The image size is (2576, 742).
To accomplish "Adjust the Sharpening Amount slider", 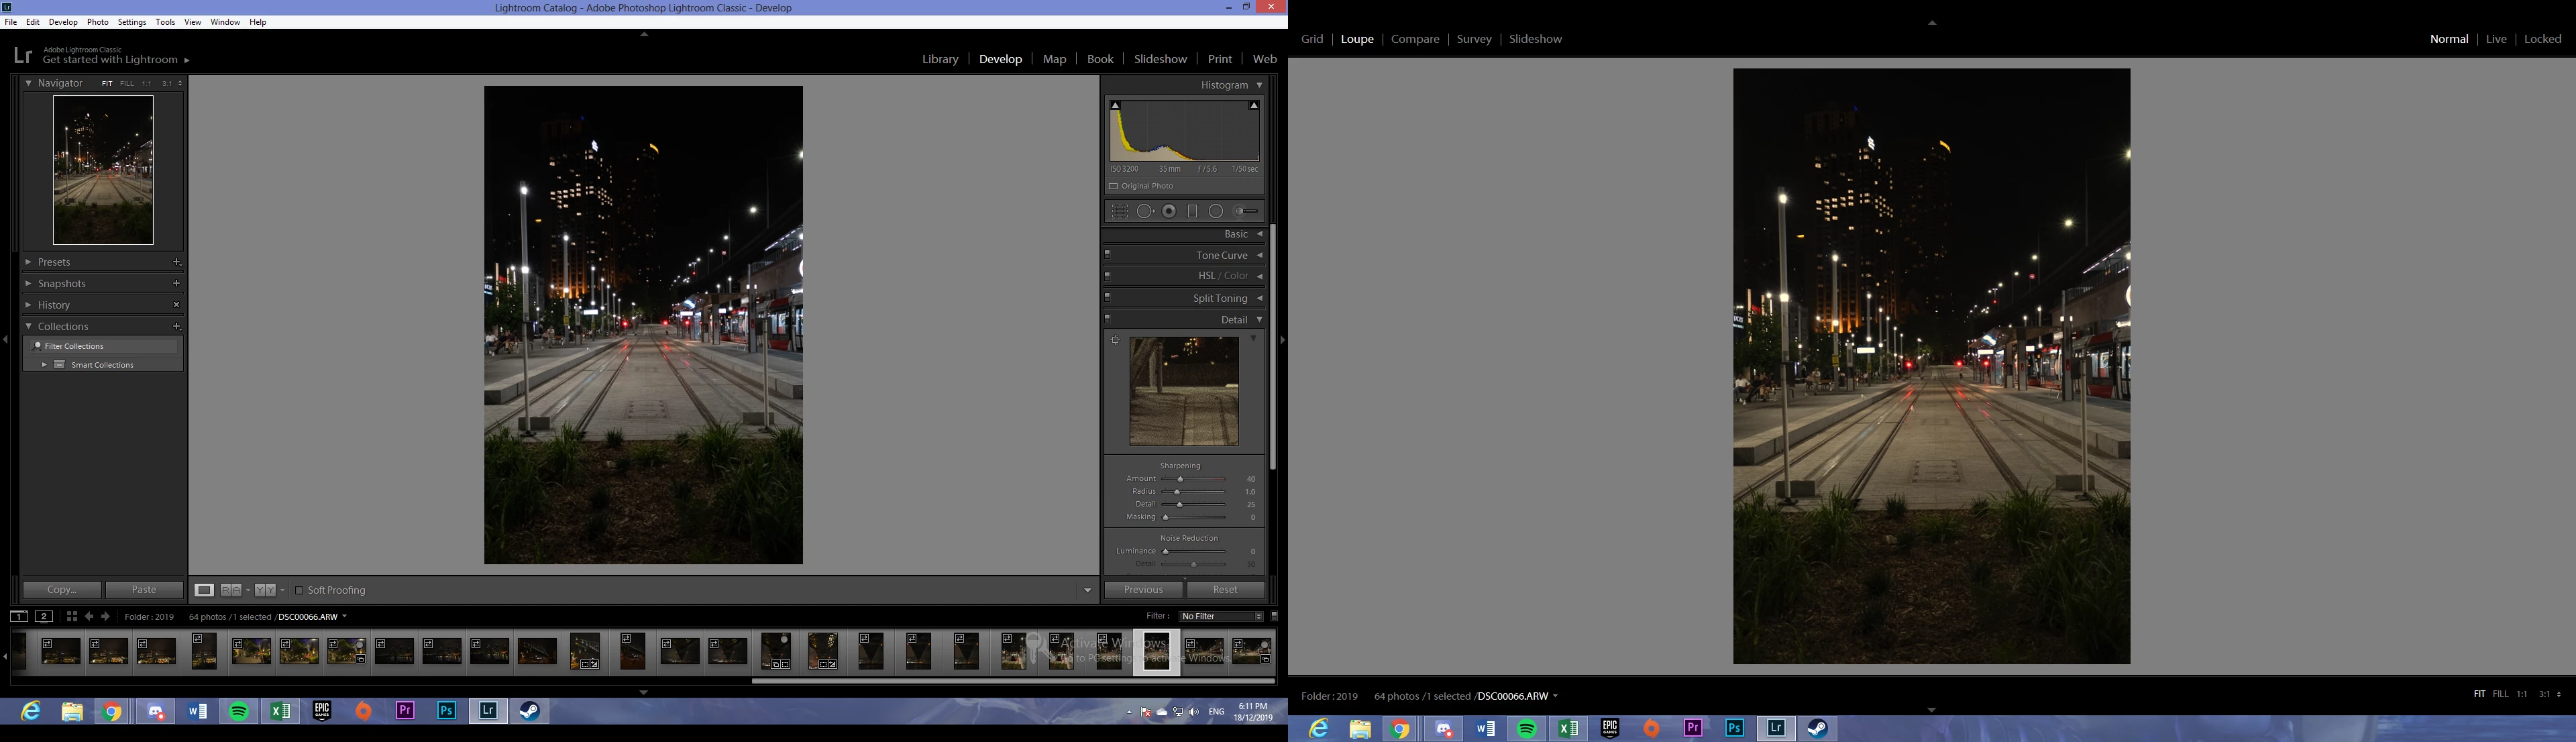I will tap(1180, 479).
